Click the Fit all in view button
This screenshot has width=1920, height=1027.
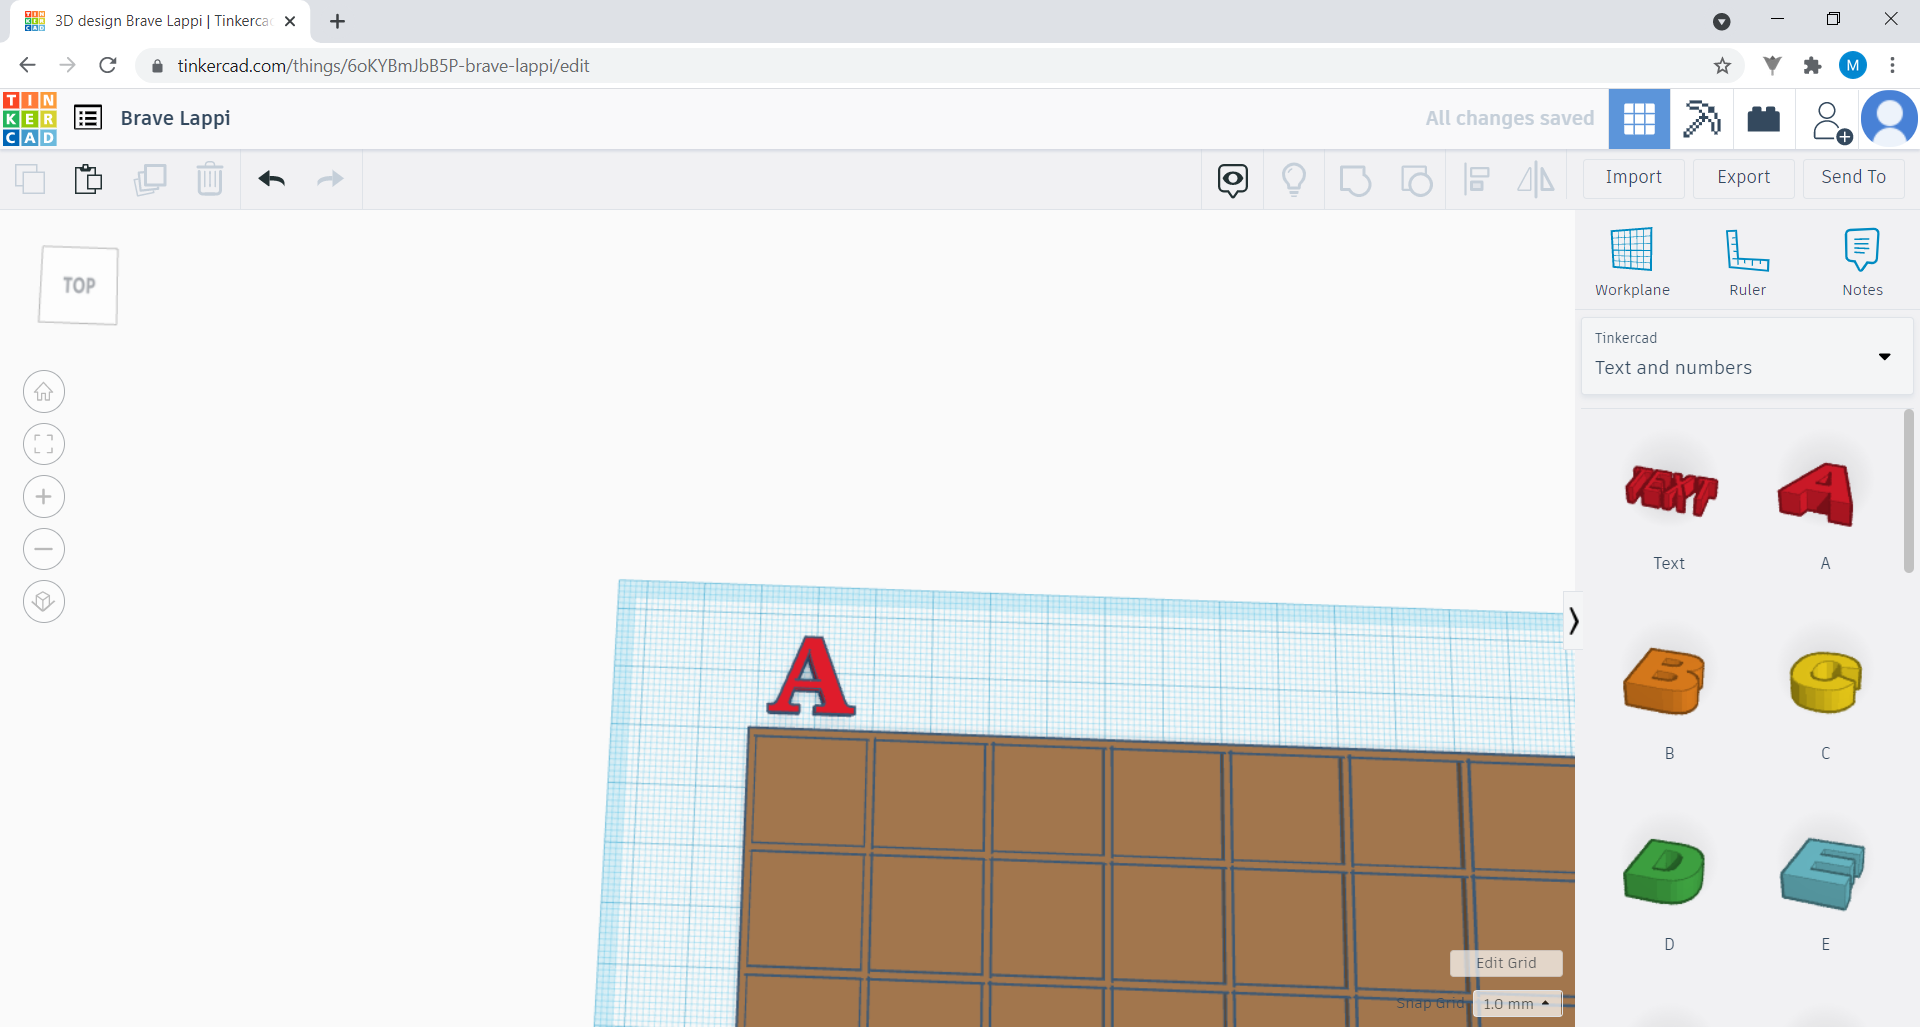pyautogui.click(x=44, y=444)
